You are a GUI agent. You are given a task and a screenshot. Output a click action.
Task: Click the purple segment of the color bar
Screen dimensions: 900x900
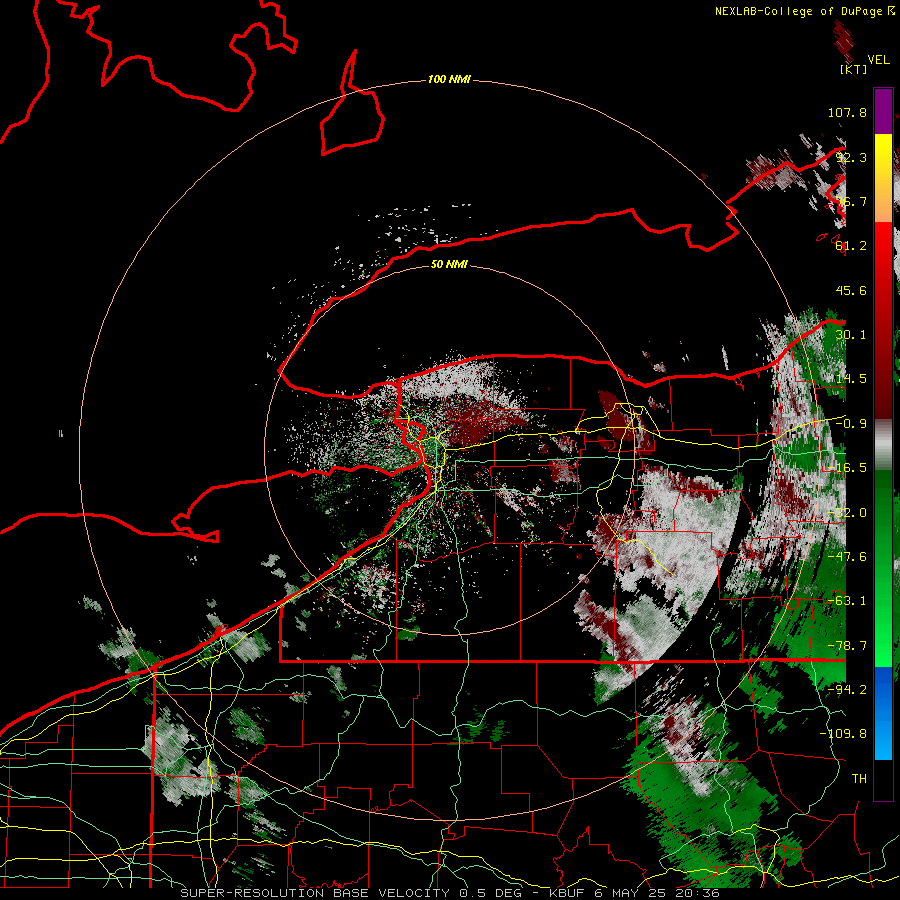883,112
